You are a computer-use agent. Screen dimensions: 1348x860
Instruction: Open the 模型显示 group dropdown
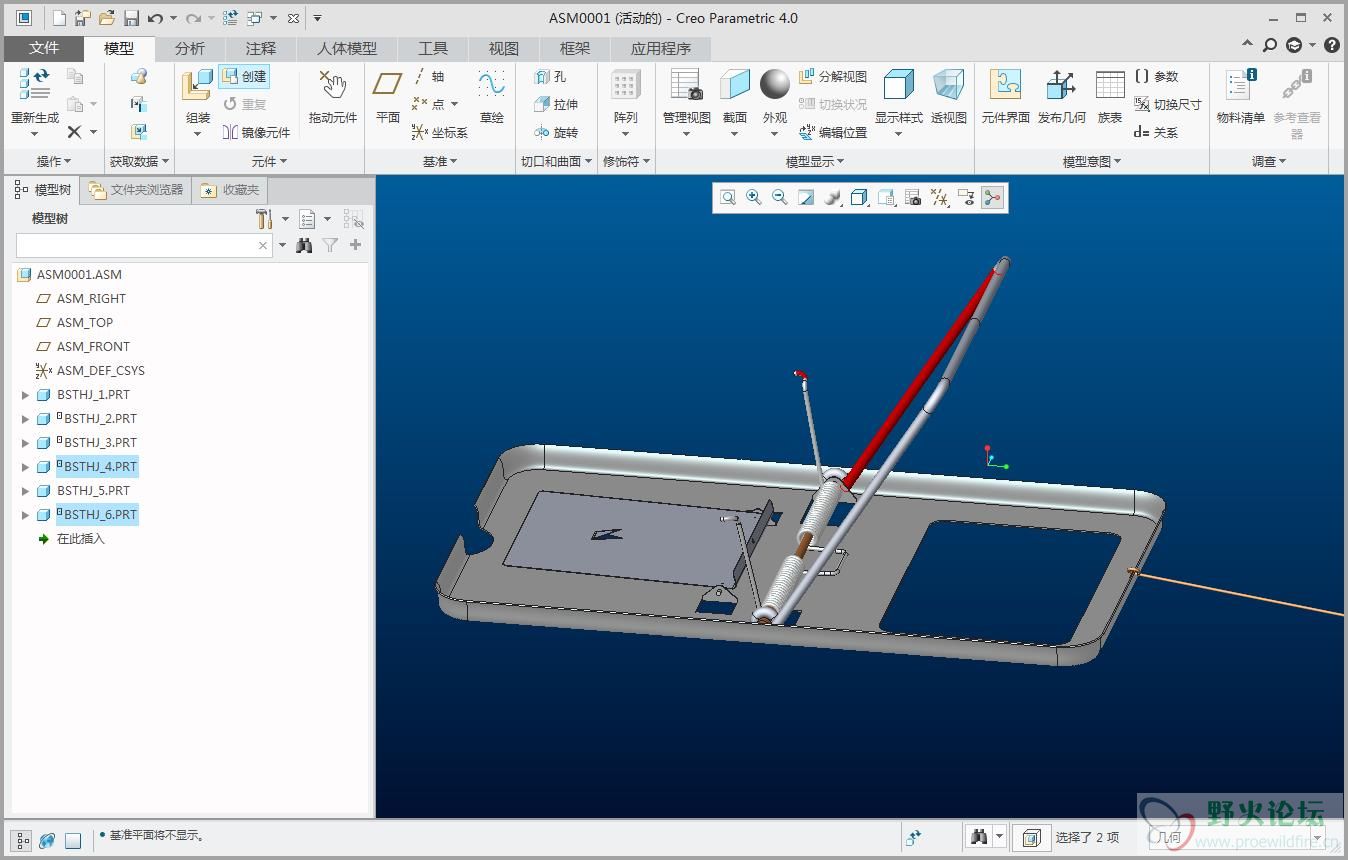pyautogui.click(x=815, y=161)
